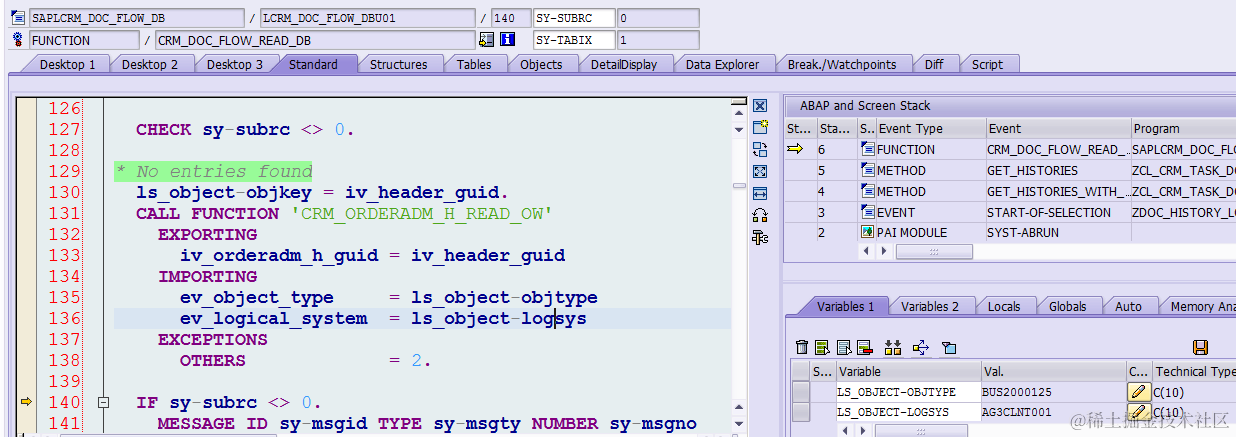Click the PAI MODULE stack row icon
1236x437 pixels.
[x=867, y=232]
